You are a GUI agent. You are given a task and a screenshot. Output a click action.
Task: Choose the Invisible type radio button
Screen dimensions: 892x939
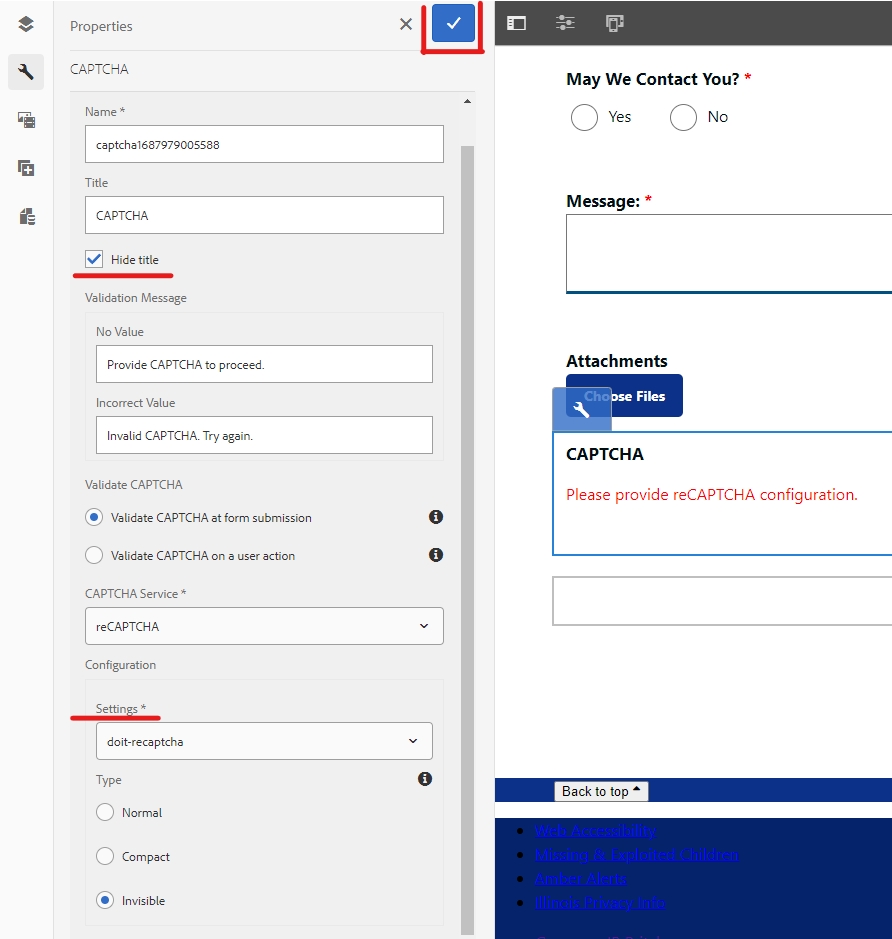[105, 900]
